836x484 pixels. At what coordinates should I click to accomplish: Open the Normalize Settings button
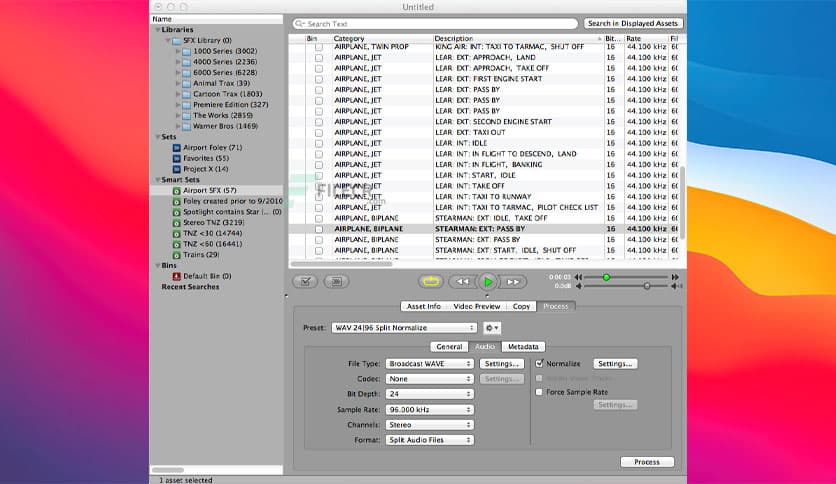coord(615,364)
